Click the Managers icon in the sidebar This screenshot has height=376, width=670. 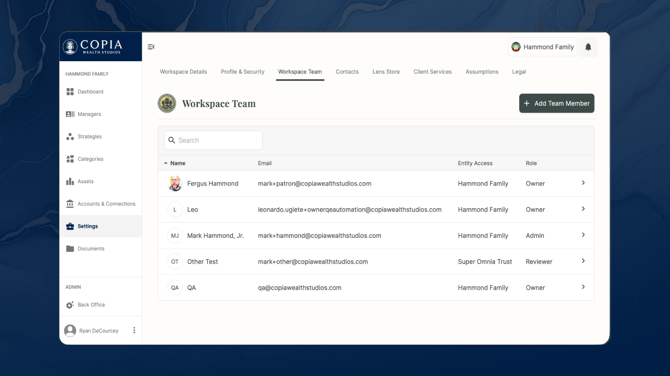tap(70, 114)
